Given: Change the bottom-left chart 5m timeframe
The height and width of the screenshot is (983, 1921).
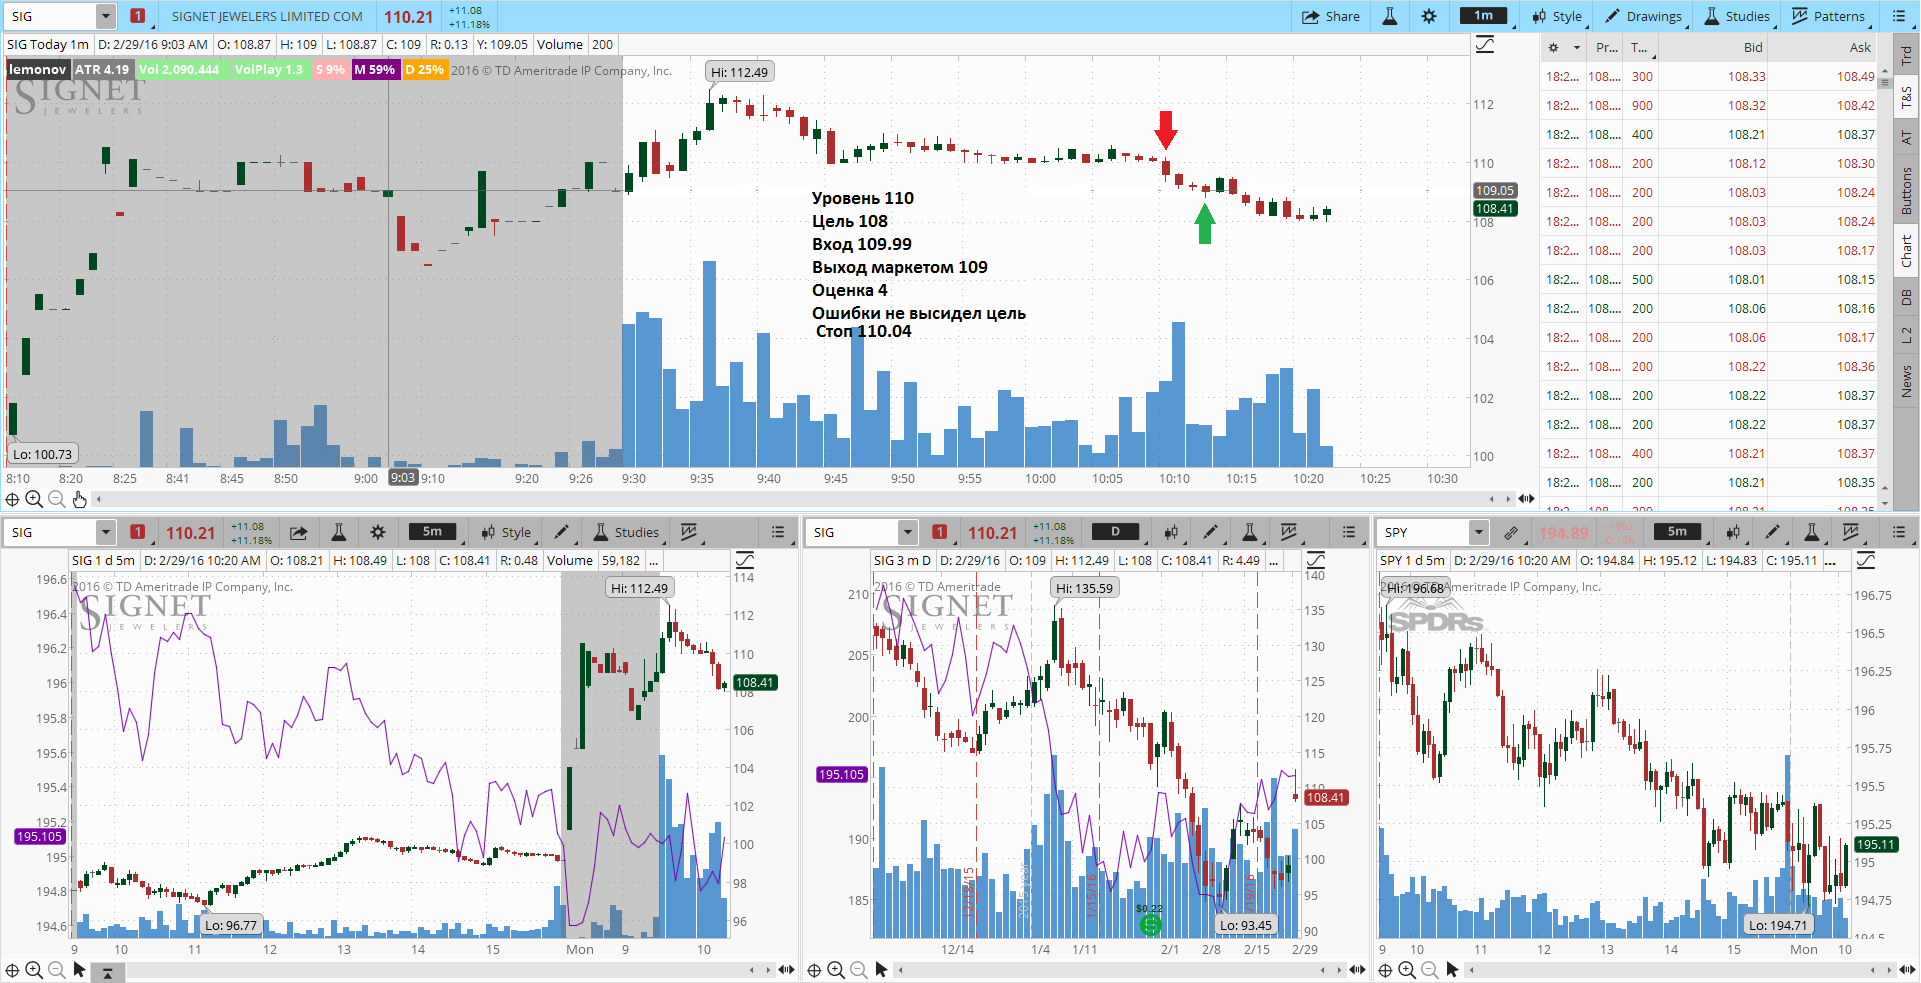Looking at the screenshot, I should click(432, 532).
